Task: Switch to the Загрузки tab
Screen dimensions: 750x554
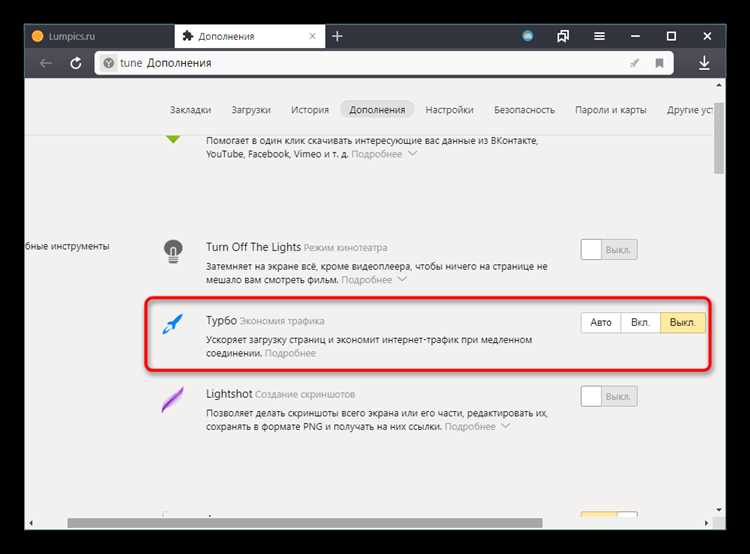Action: pyautogui.click(x=251, y=110)
